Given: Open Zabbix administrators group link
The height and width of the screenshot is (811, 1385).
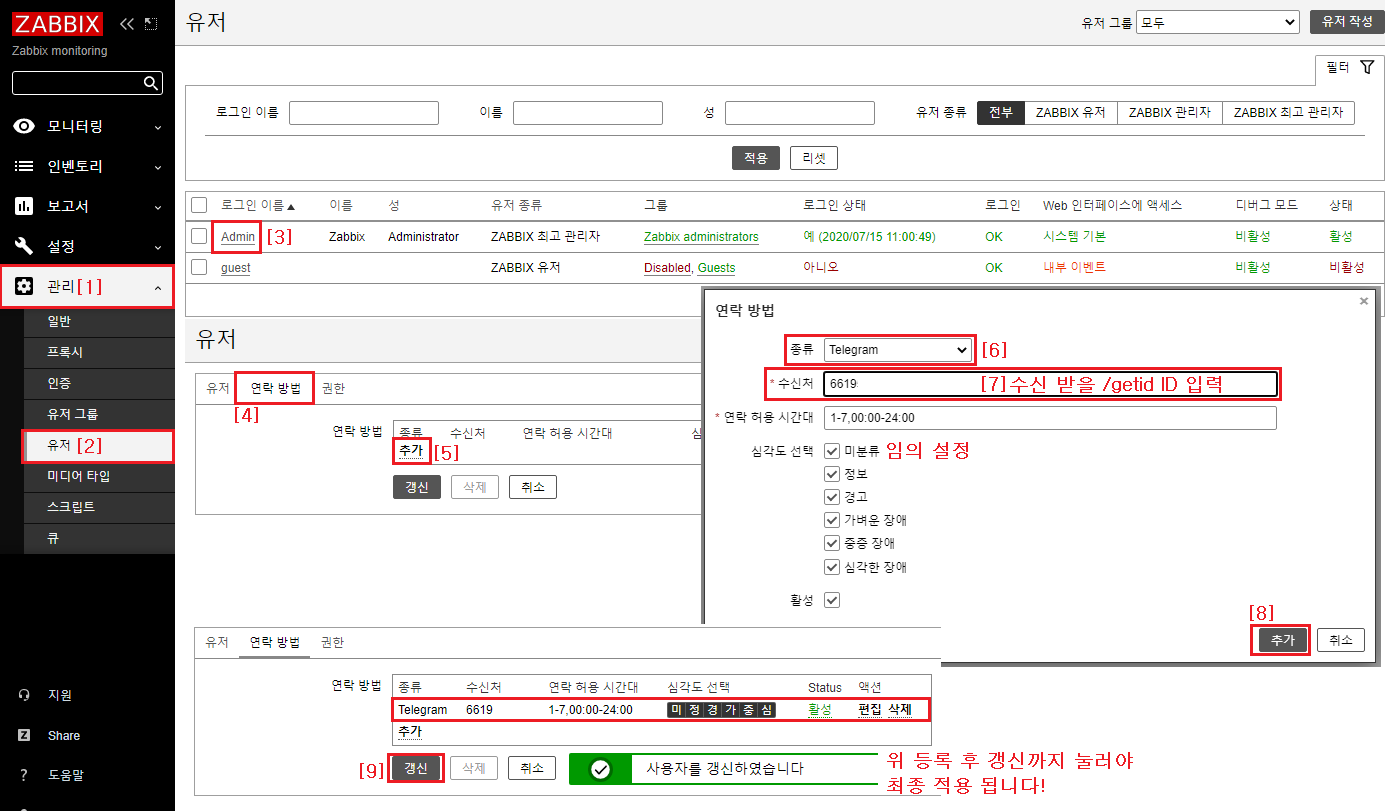Looking at the screenshot, I should pos(701,237).
